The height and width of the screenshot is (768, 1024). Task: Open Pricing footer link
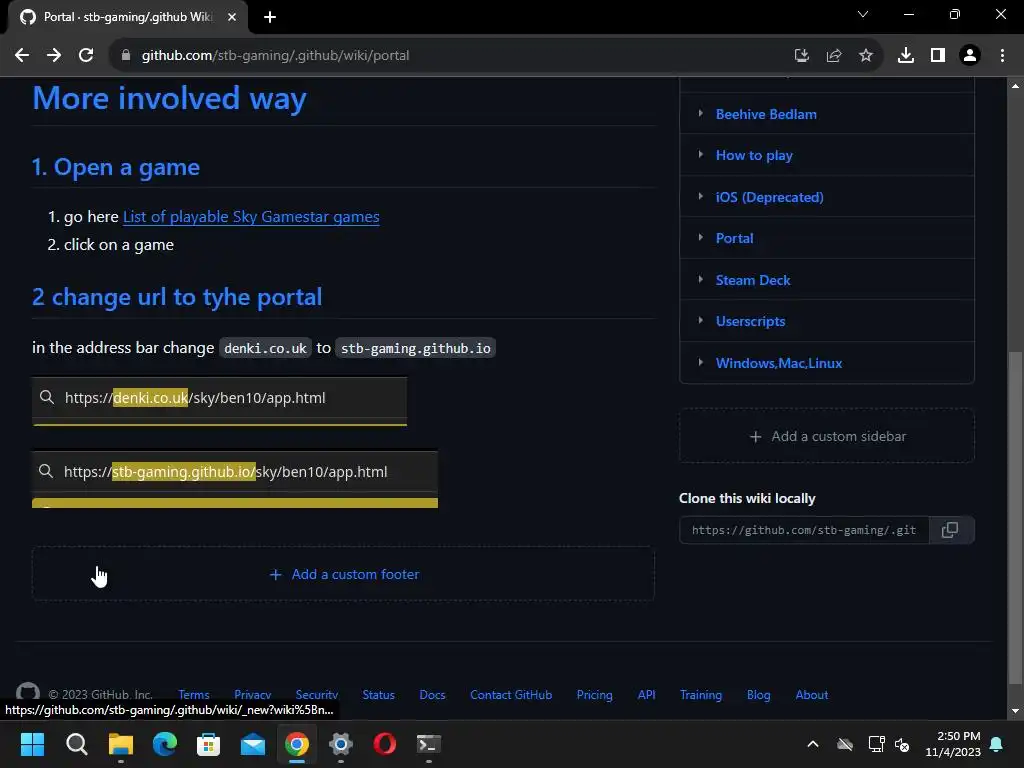point(595,695)
